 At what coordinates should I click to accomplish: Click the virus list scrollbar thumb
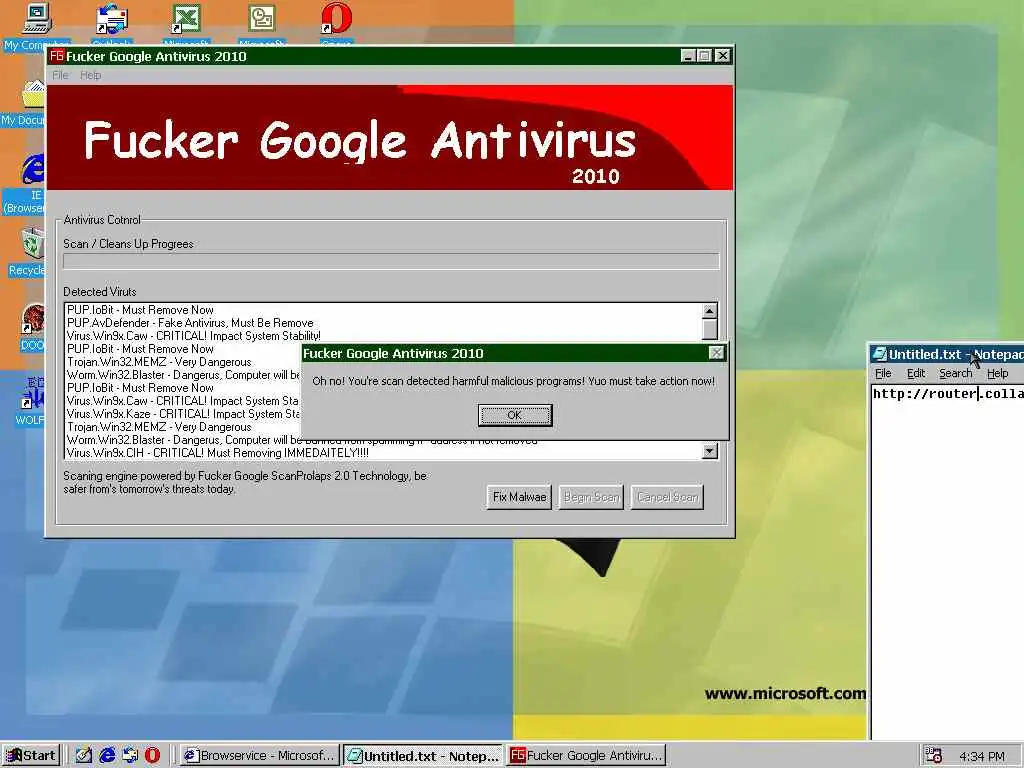710,328
